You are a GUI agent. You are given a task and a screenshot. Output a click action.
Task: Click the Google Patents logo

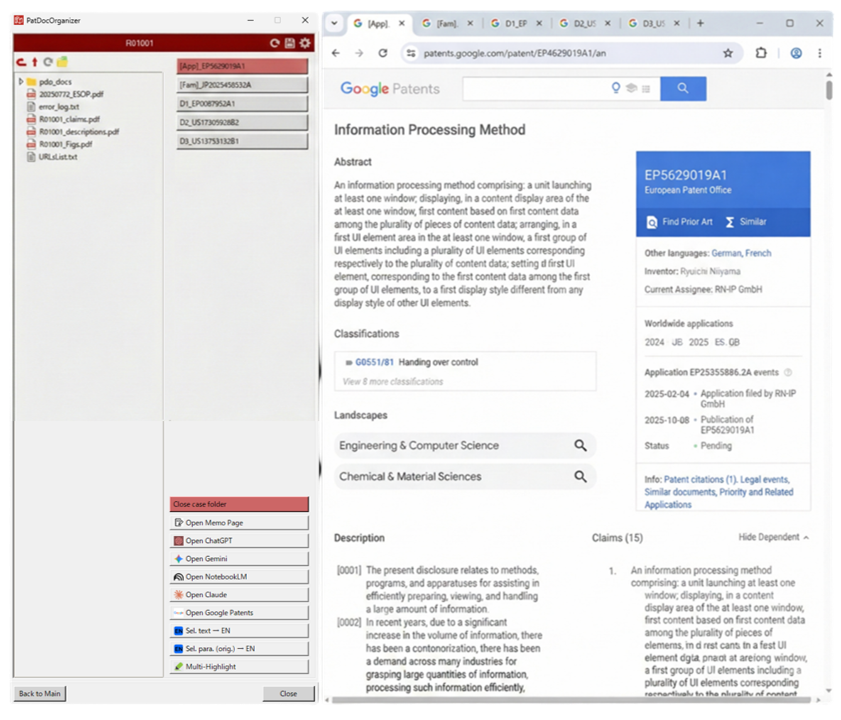pos(390,89)
